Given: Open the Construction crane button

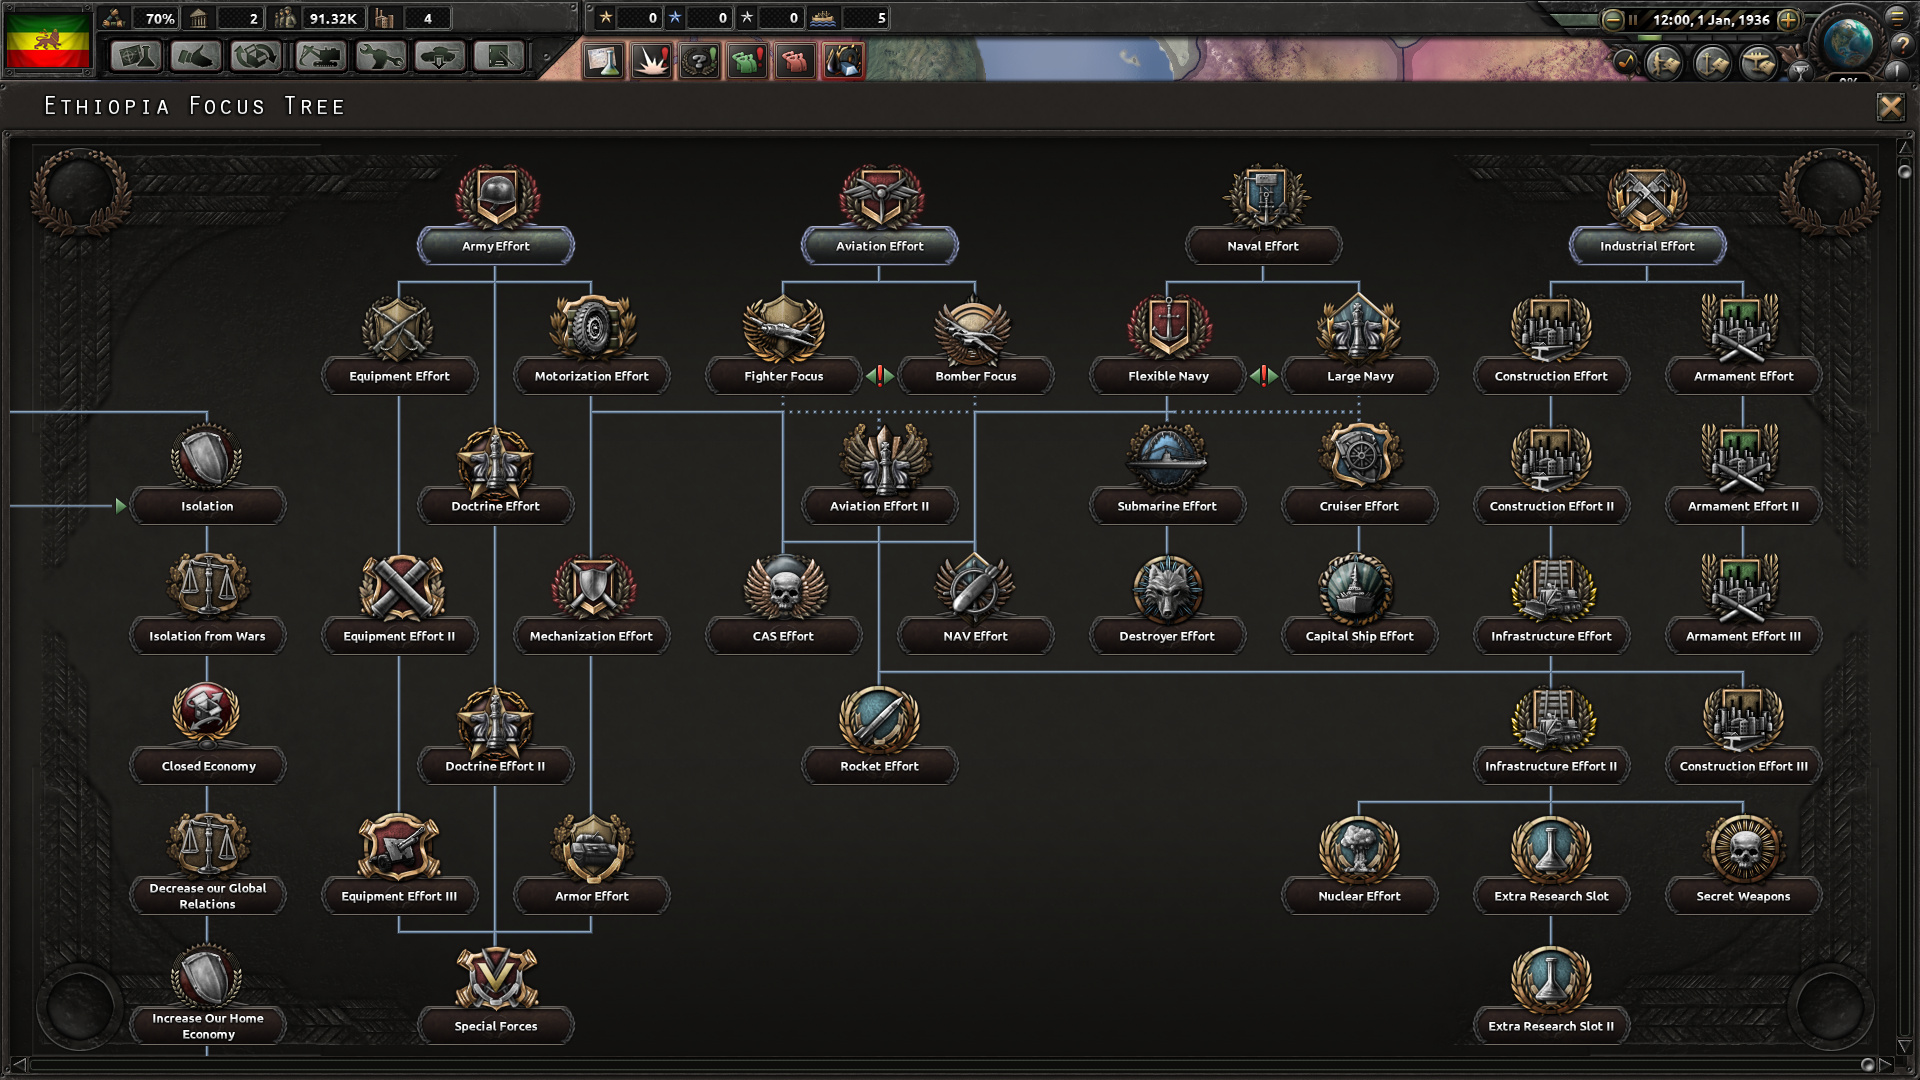Looking at the screenshot, I should [320, 57].
